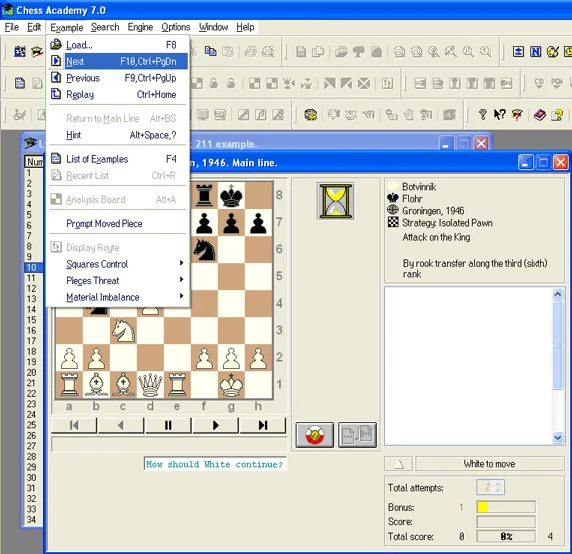Jump to last move button
This screenshot has width=572, height=554.
click(x=263, y=425)
